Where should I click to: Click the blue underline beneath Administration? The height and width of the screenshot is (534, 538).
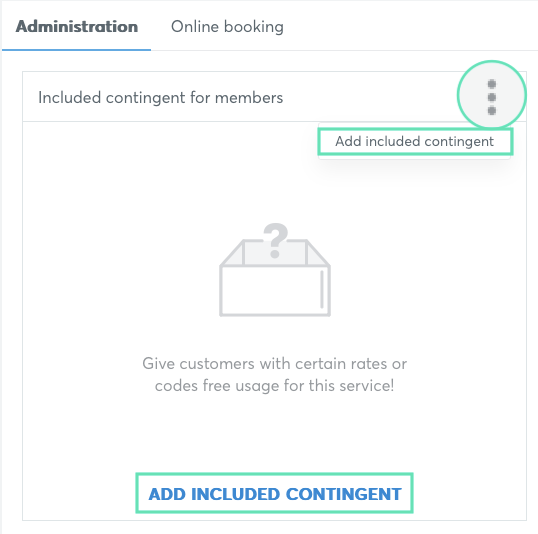click(76, 50)
